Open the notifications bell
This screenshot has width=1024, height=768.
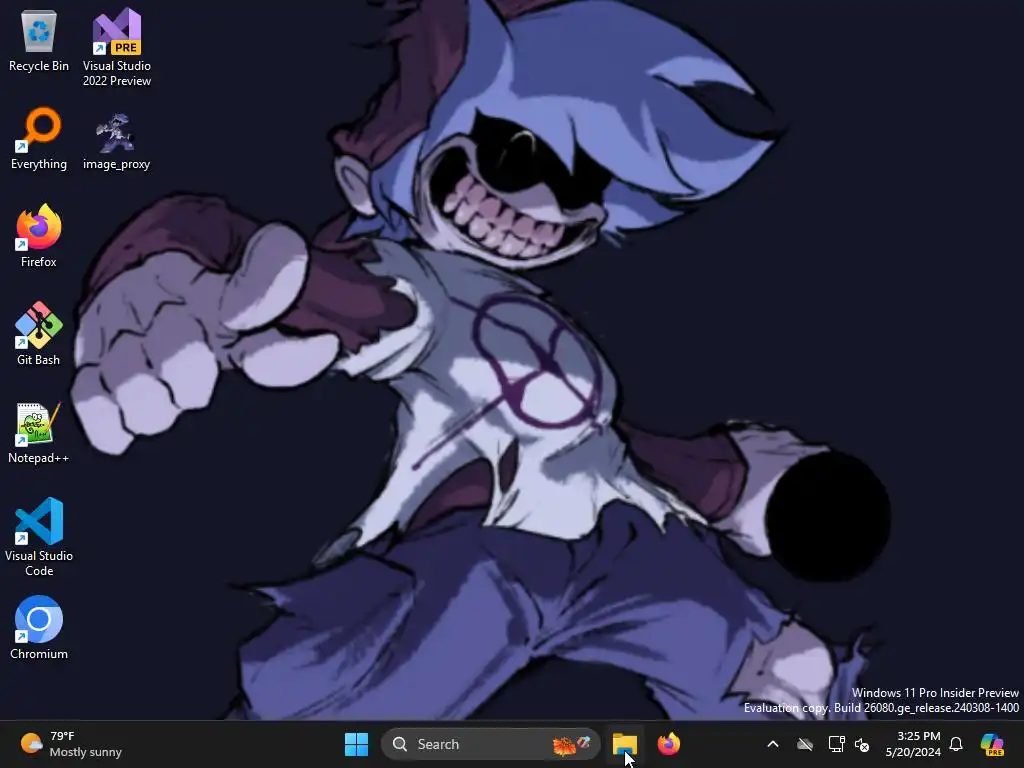[956, 744]
